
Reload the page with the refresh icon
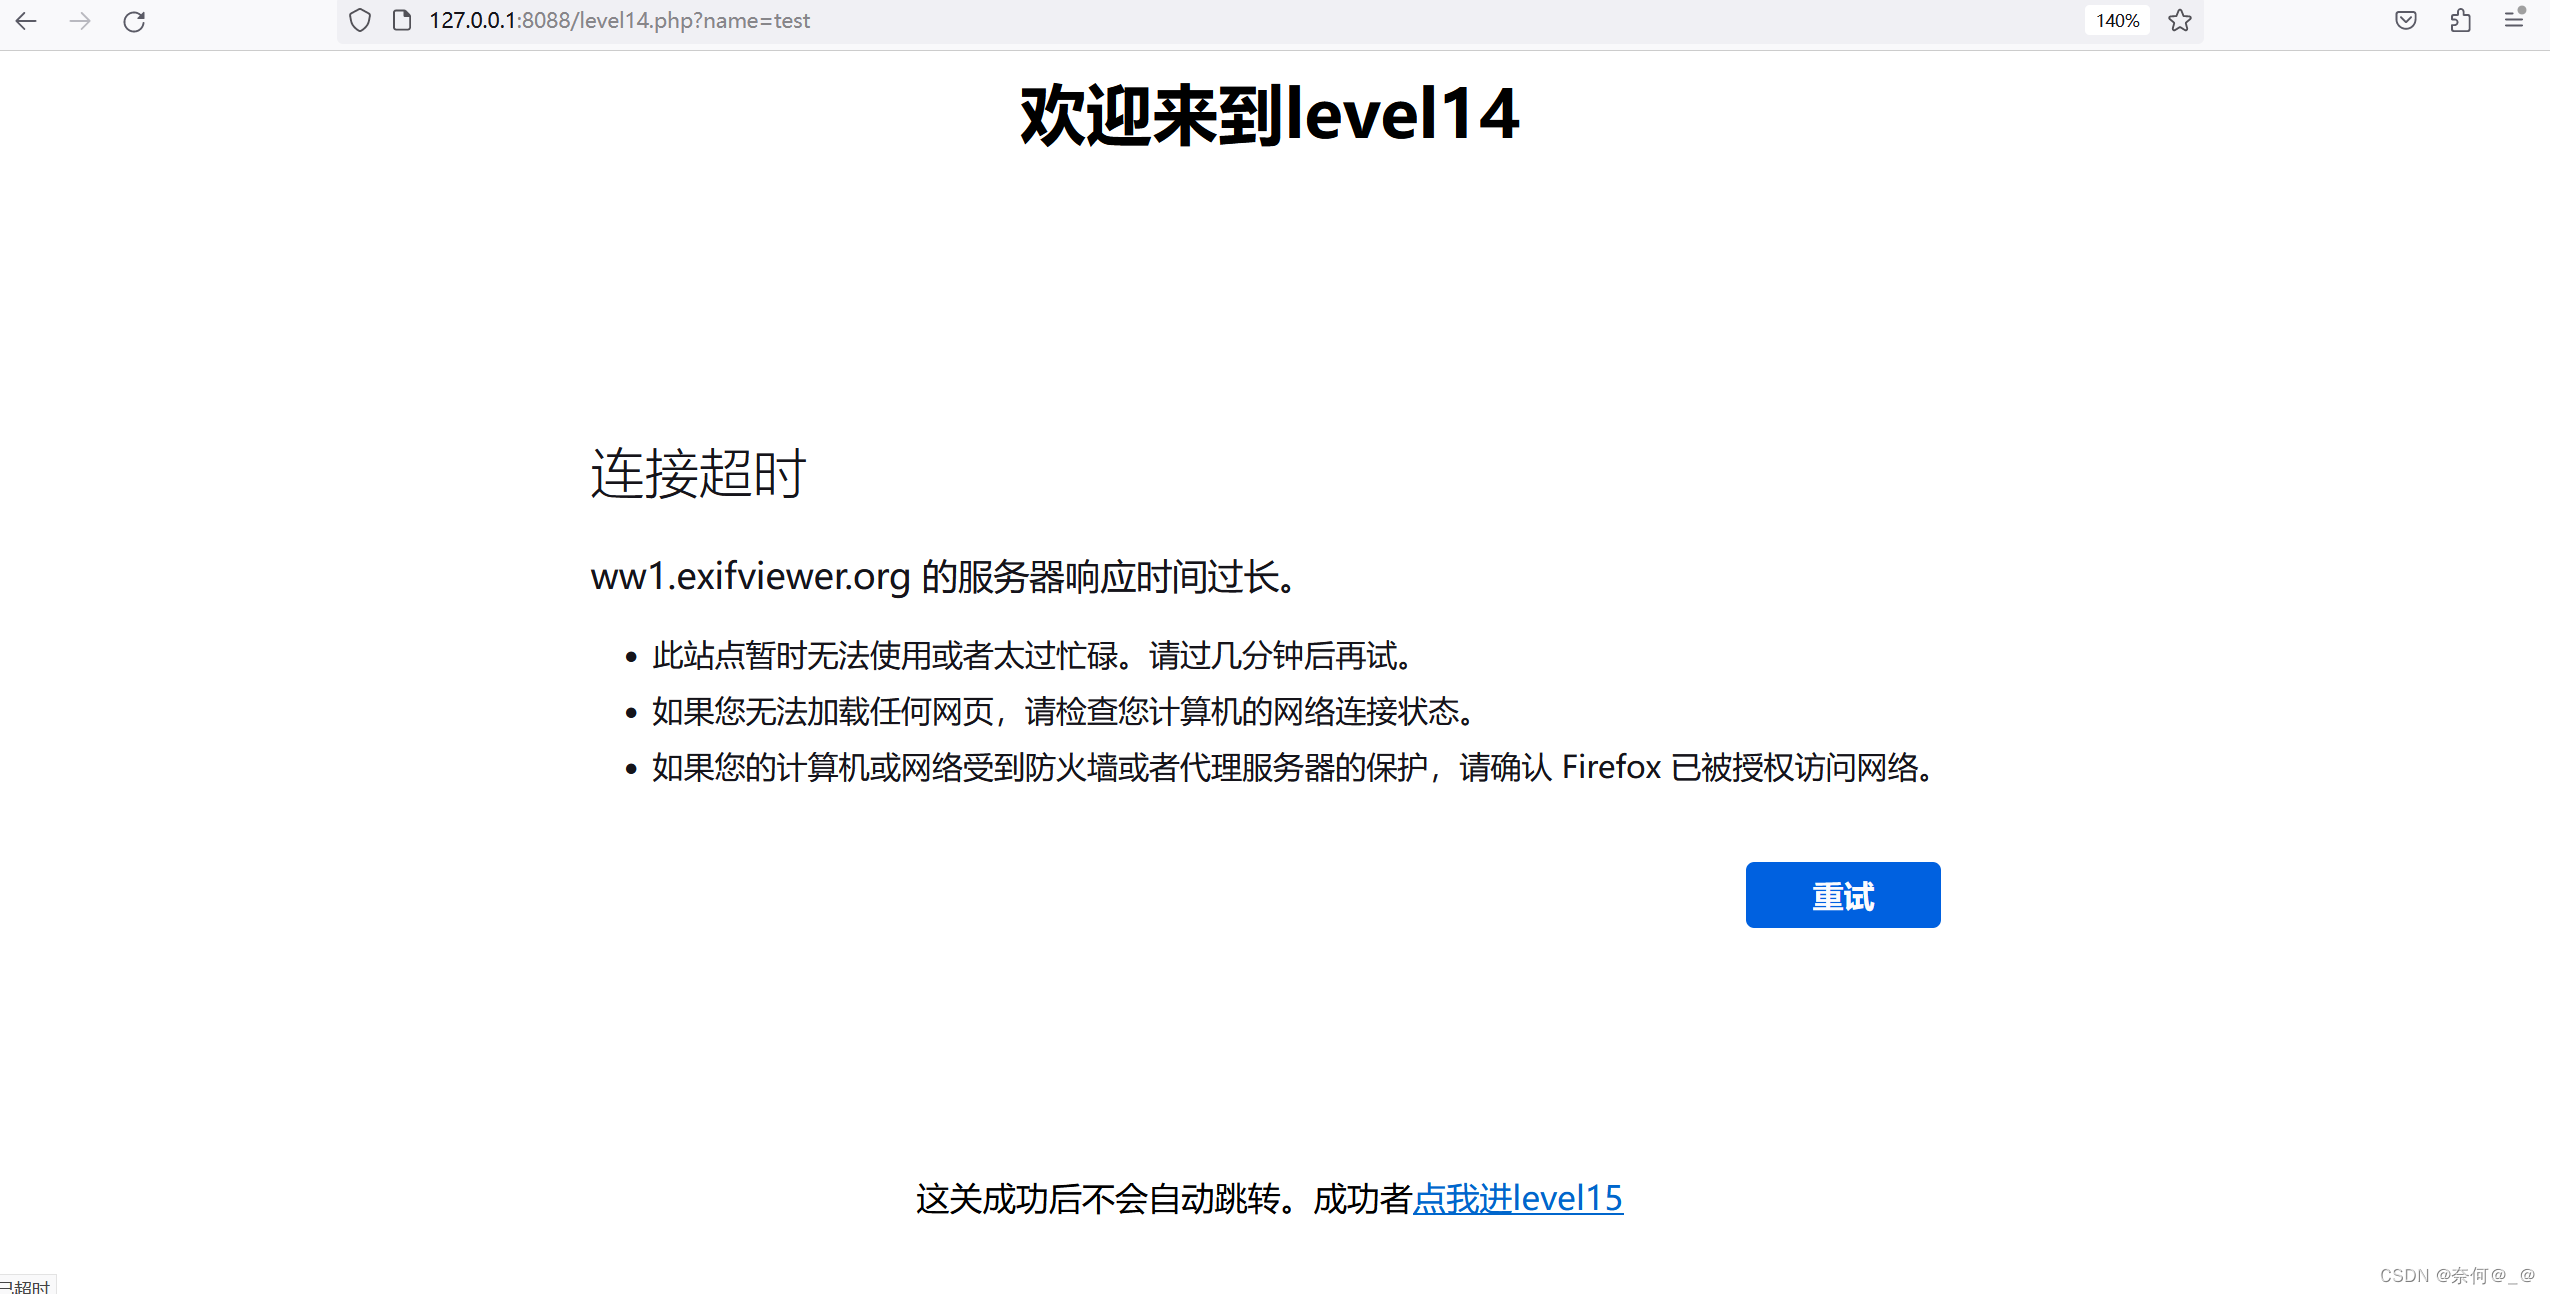tap(134, 20)
